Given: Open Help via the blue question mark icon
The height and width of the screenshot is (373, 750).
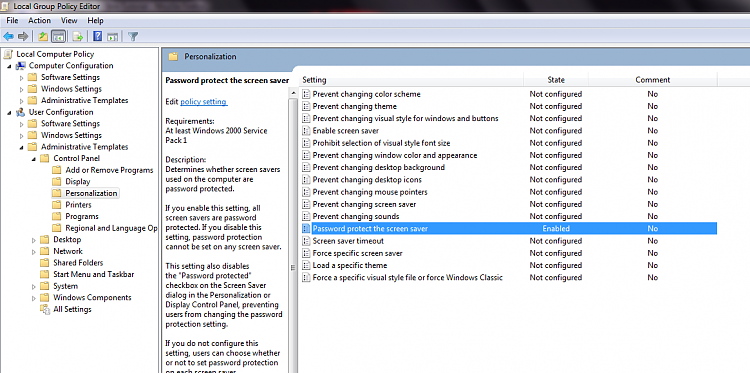Looking at the screenshot, I should coord(98,36).
